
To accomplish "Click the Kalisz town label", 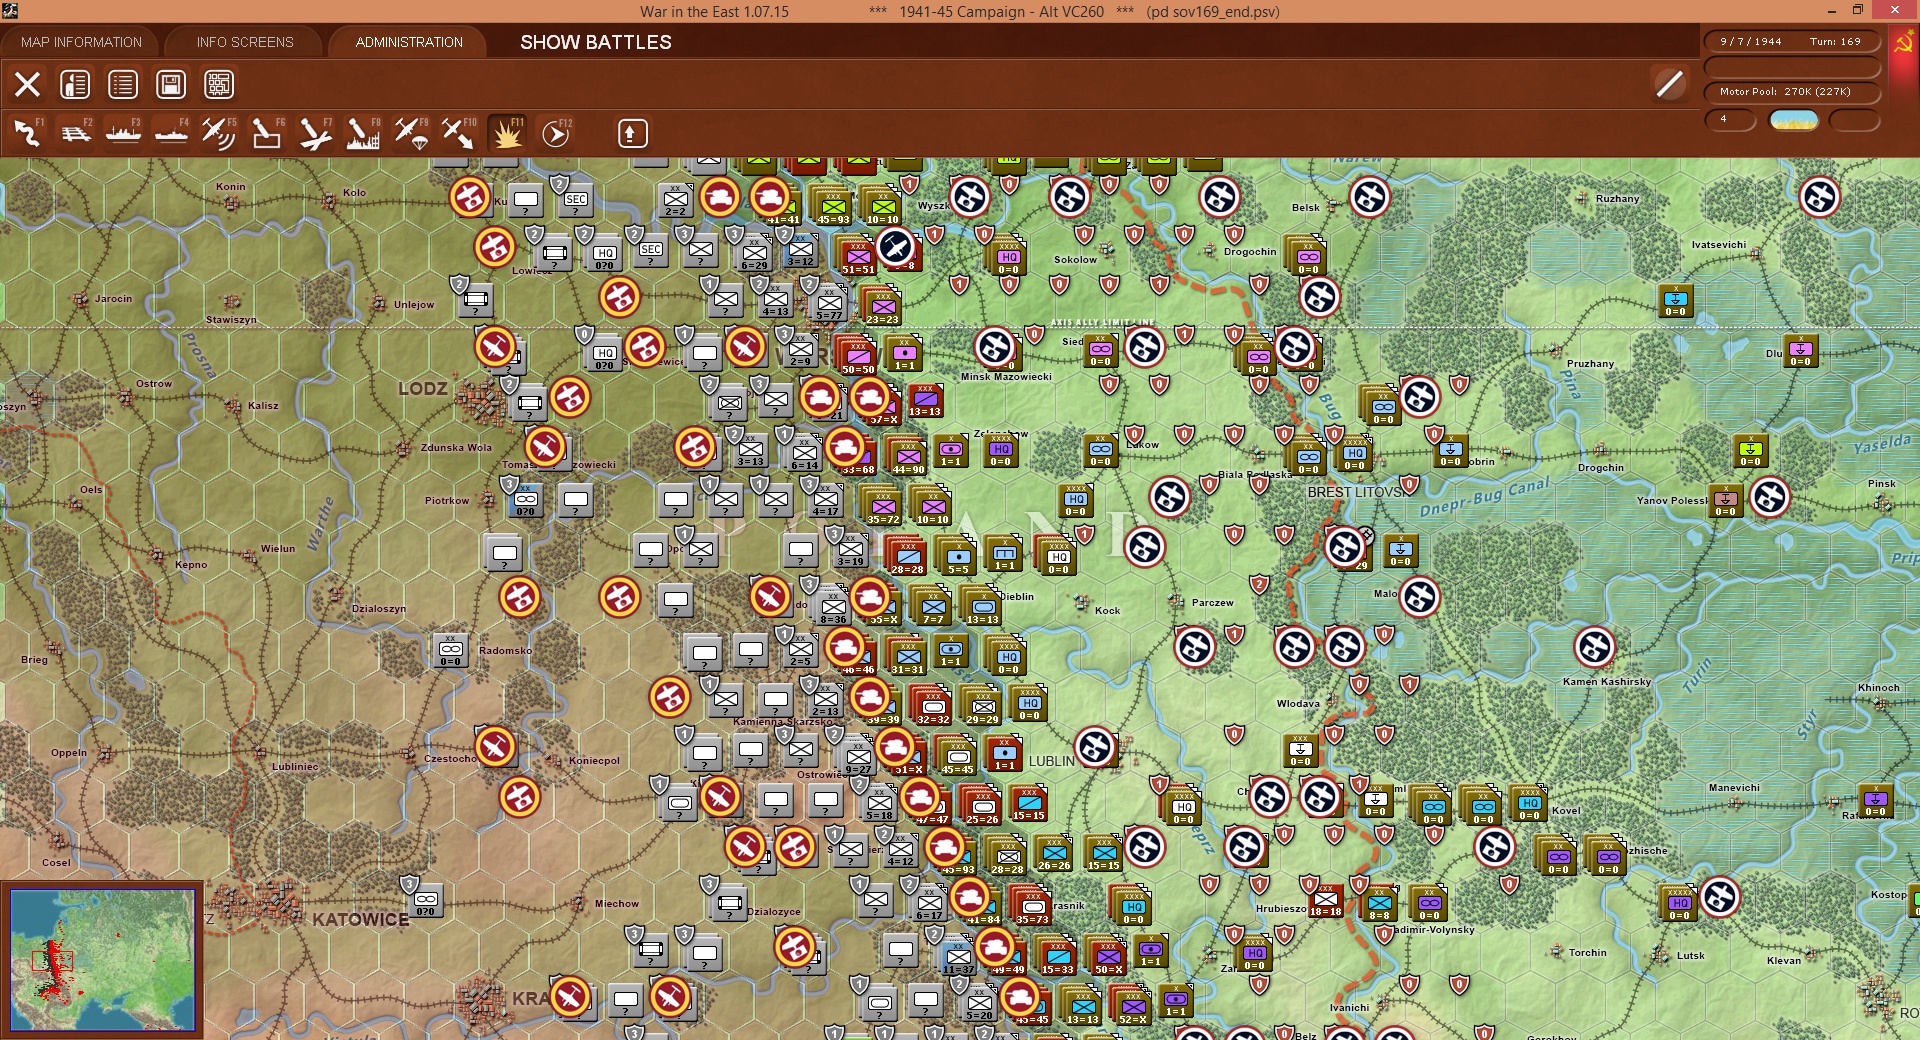I will 264,406.
